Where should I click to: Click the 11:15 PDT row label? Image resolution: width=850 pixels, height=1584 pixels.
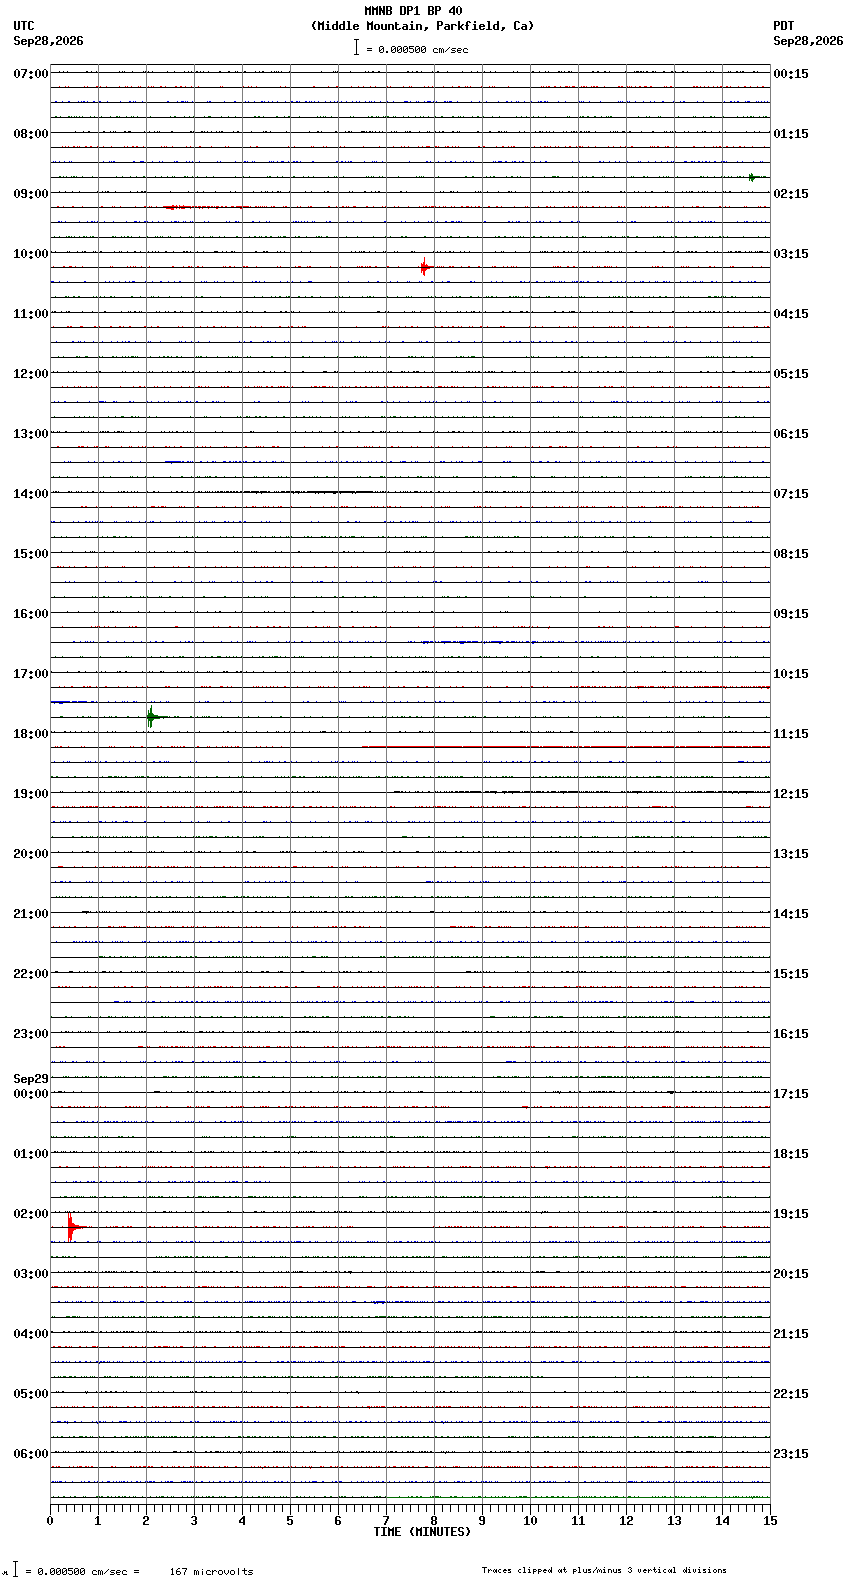[x=791, y=734]
